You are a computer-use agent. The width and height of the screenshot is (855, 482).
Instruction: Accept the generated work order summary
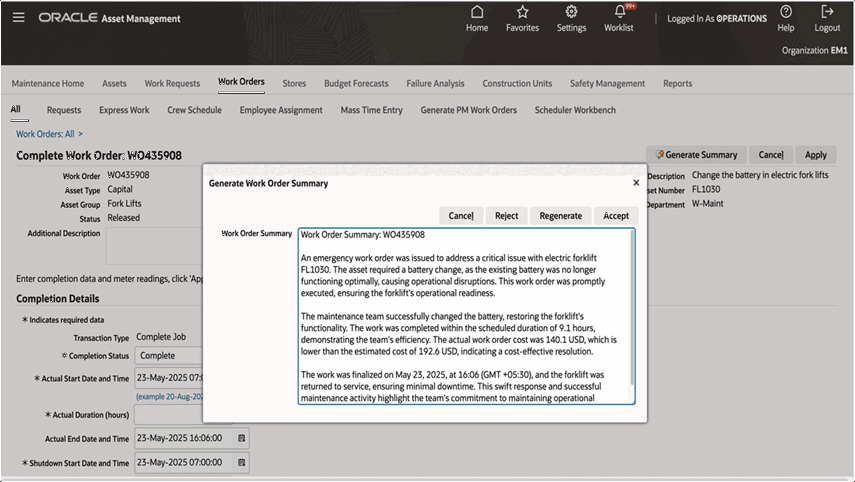coord(616,215)
